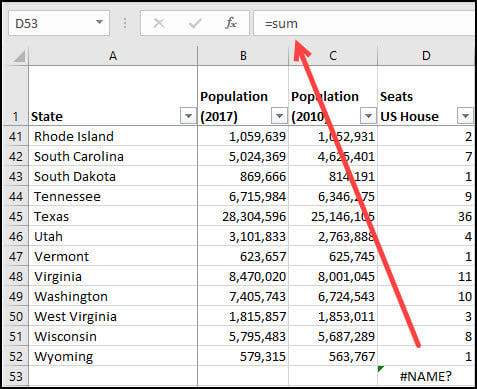
Task: Click cell with value 579,315
Action: [x=243, y=356]
